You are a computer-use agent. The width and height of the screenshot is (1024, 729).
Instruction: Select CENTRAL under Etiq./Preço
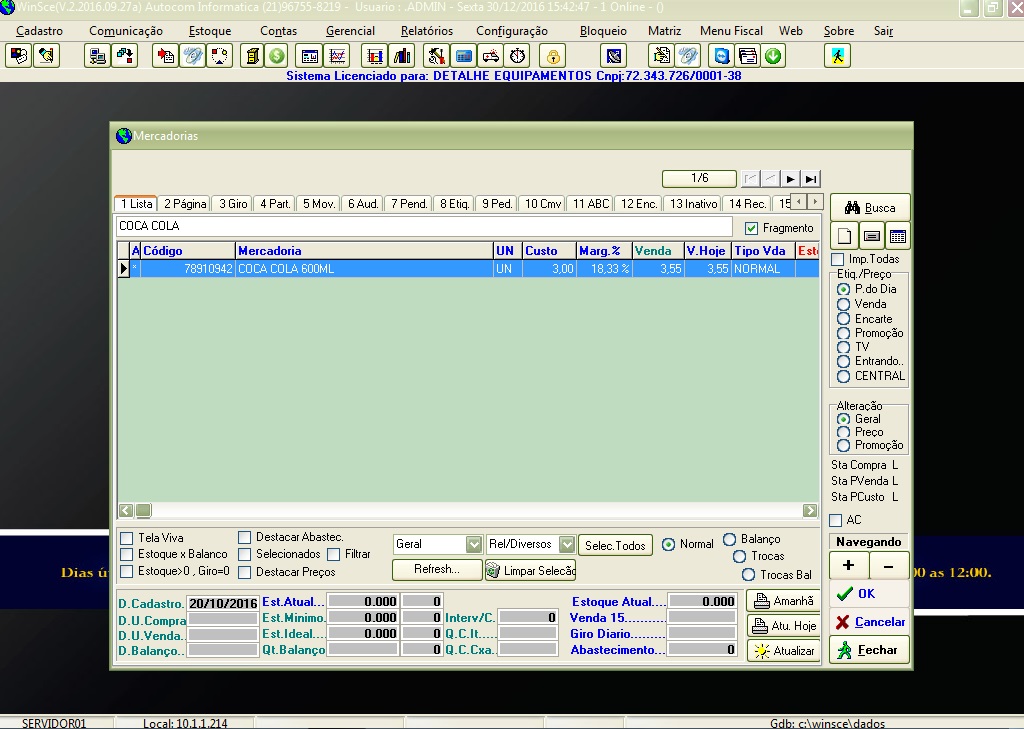(x=844, y=376)
